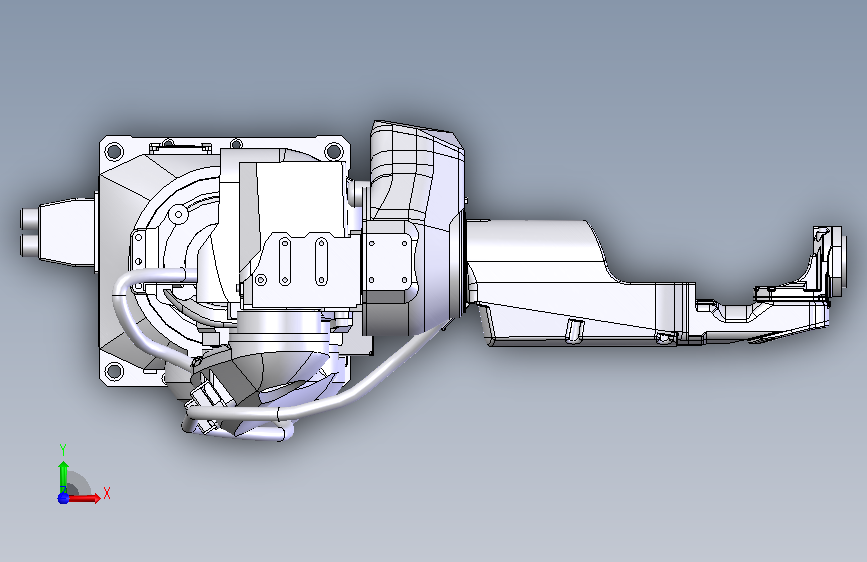The width and height of the screenshot is (867, 562).
Task: Click the green Y axis arrow of the triad
Action: (x=63, y=476)
